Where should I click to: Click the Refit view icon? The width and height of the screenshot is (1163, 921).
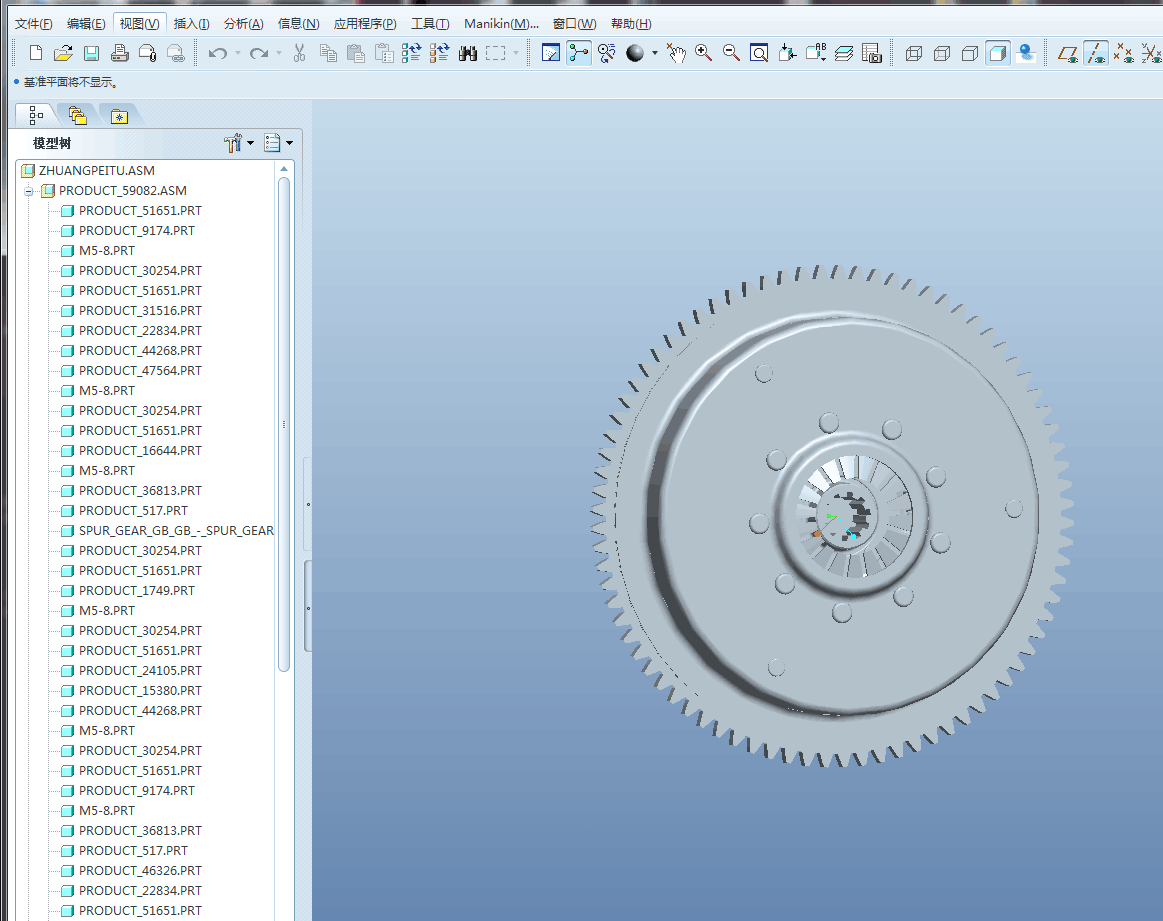(759, 53)
